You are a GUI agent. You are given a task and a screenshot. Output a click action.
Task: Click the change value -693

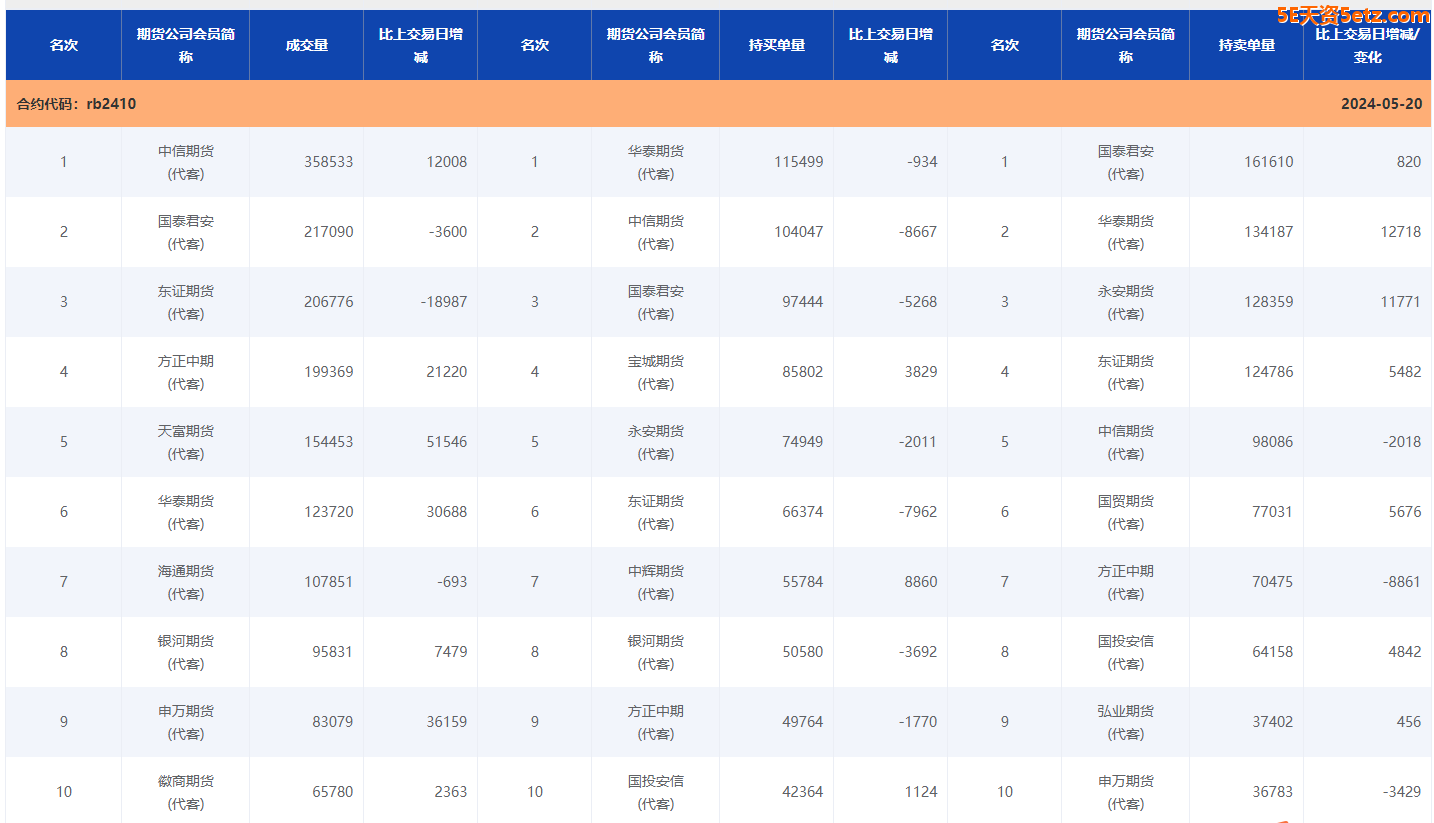[x=453, y=582]
